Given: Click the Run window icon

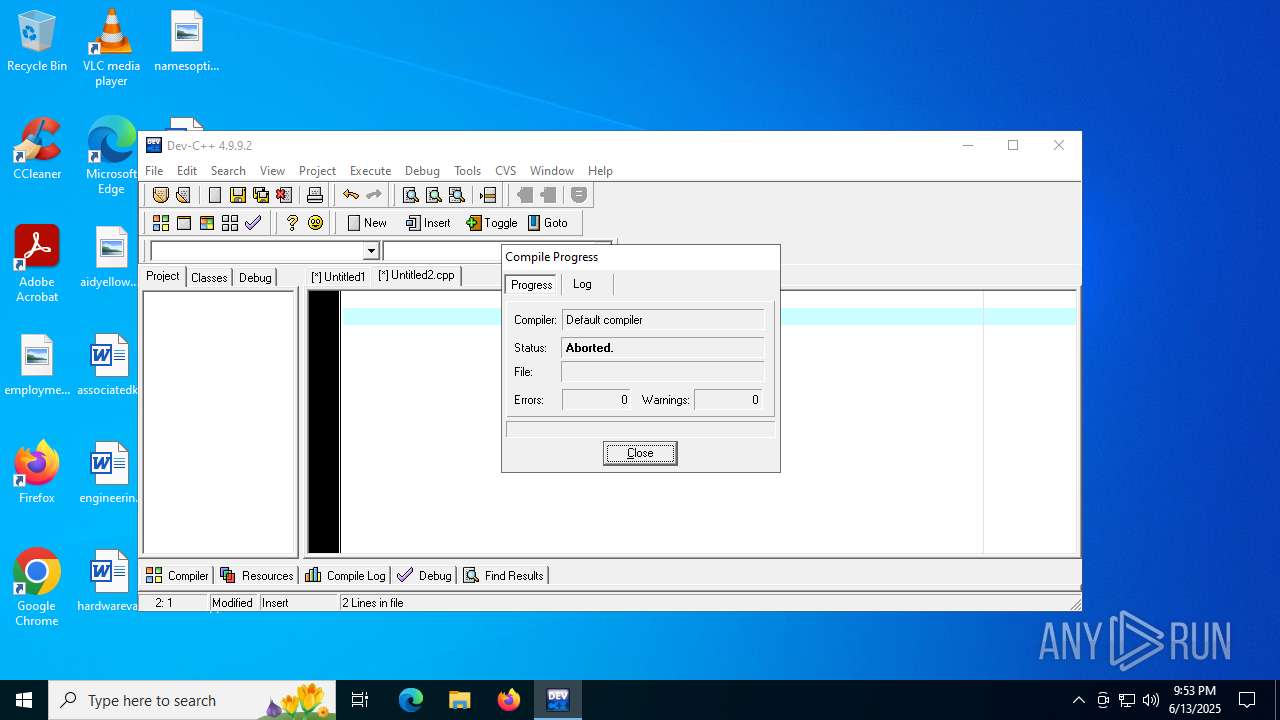Looking at the screenshot, I should (184, 223).
